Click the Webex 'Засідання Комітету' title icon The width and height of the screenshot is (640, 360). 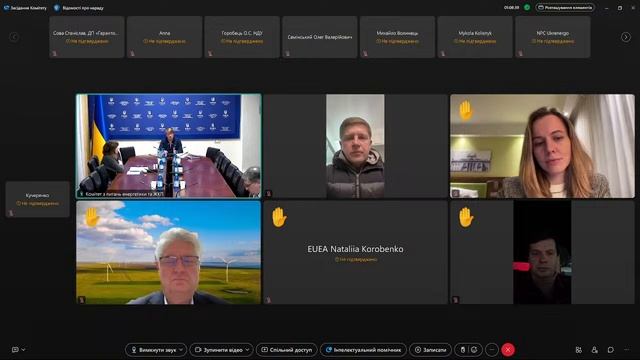pyautogui.click(x=7, y=8)
